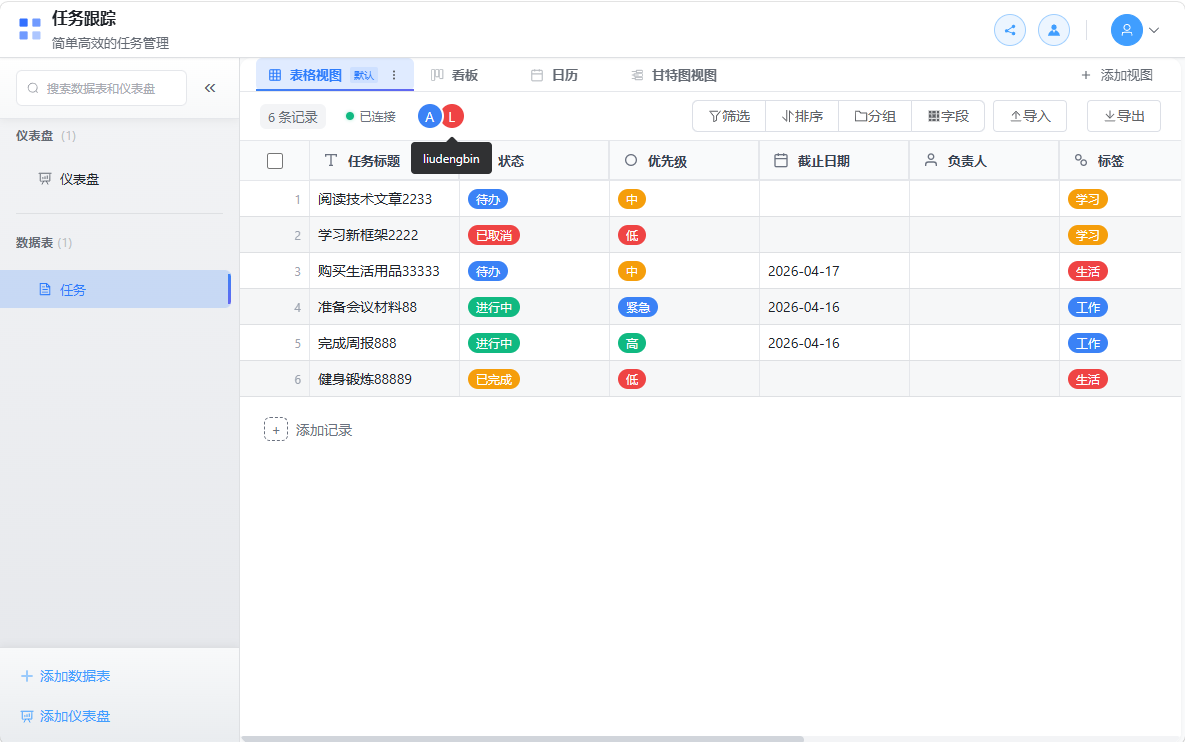Open the 分组 grouping options
This screenshot has height=742, width=1185.
875,116
